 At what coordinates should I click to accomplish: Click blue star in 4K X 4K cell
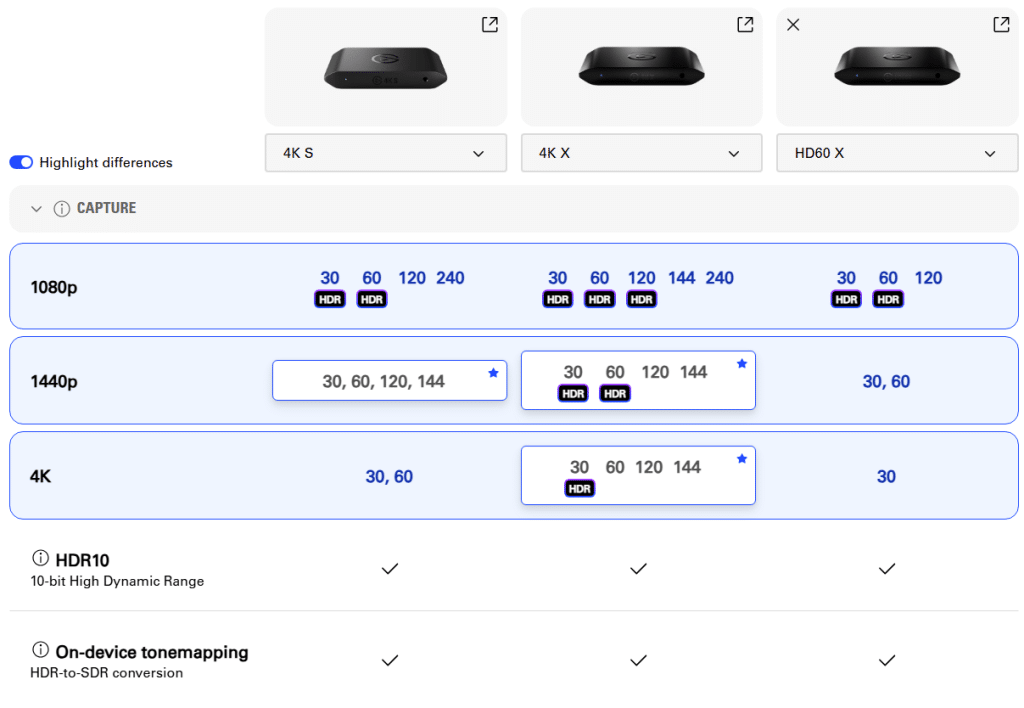(741, 459)
